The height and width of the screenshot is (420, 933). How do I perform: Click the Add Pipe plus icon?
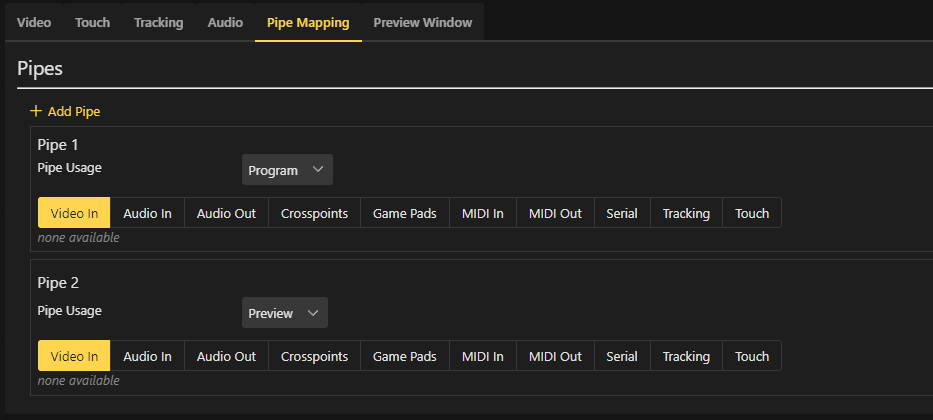(x=36, y=111)
